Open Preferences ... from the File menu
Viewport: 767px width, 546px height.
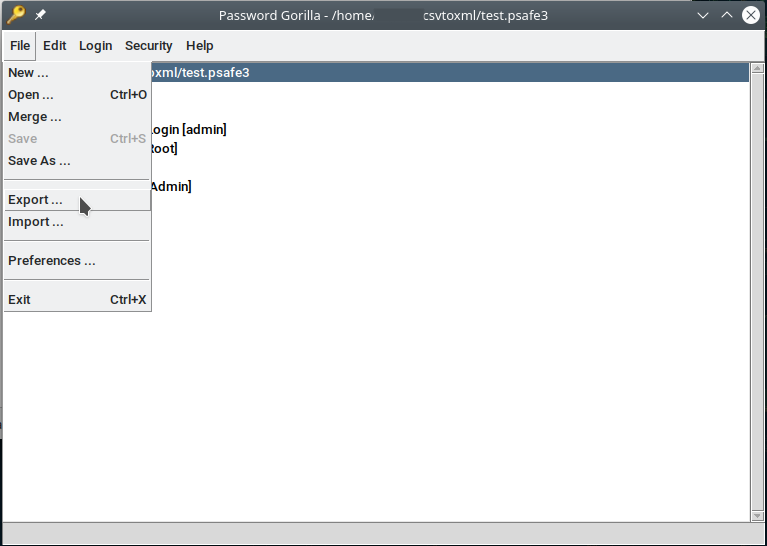click(77, 261)
